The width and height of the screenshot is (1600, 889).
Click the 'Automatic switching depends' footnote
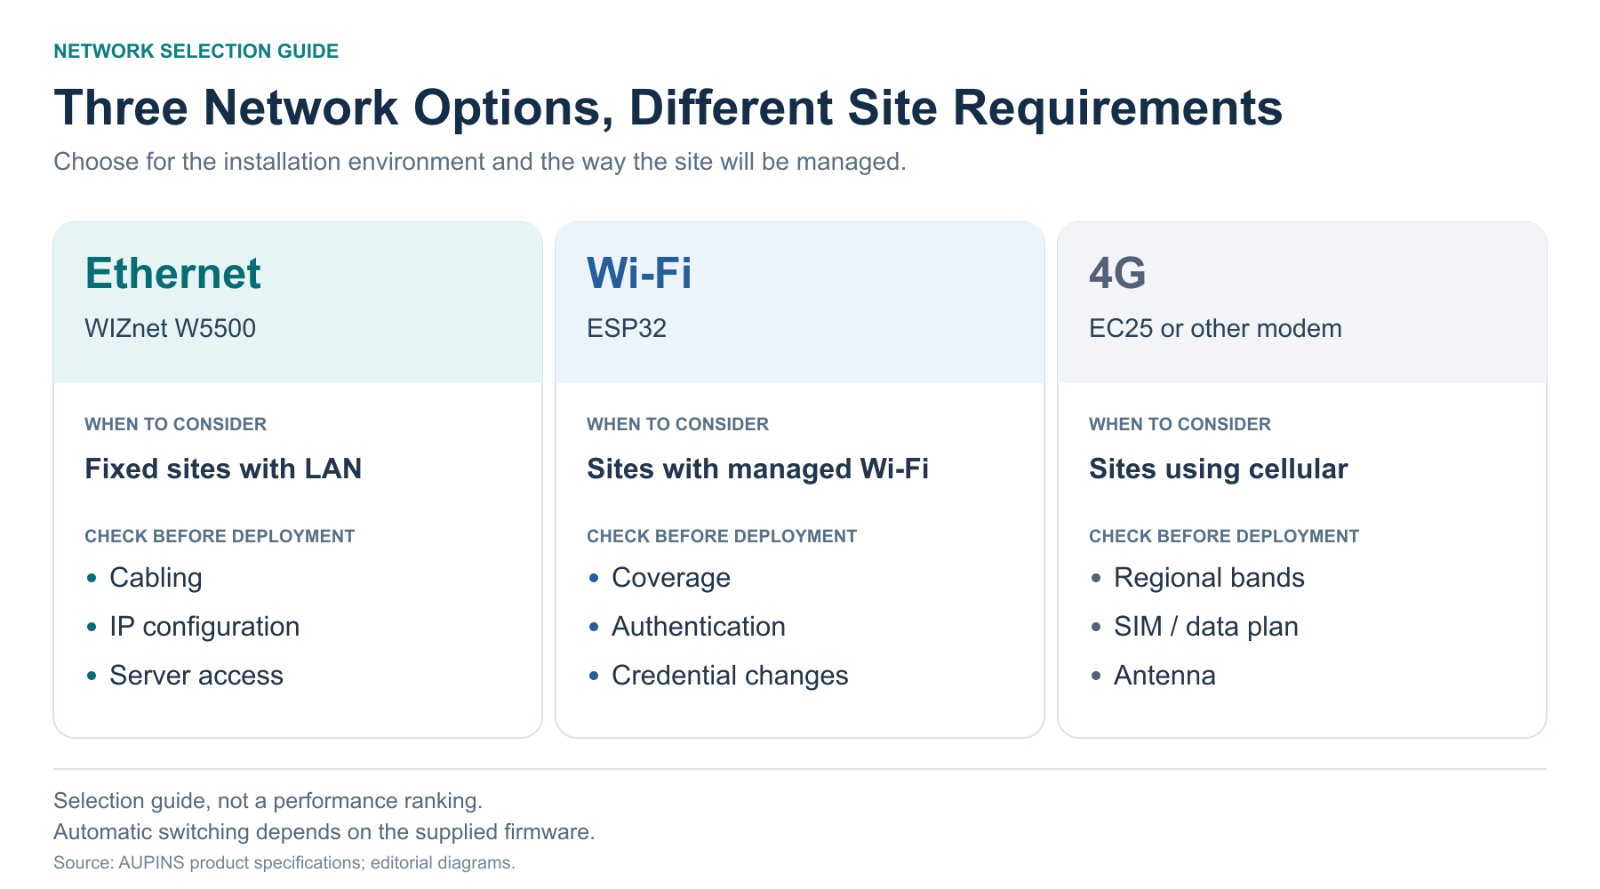324,832
